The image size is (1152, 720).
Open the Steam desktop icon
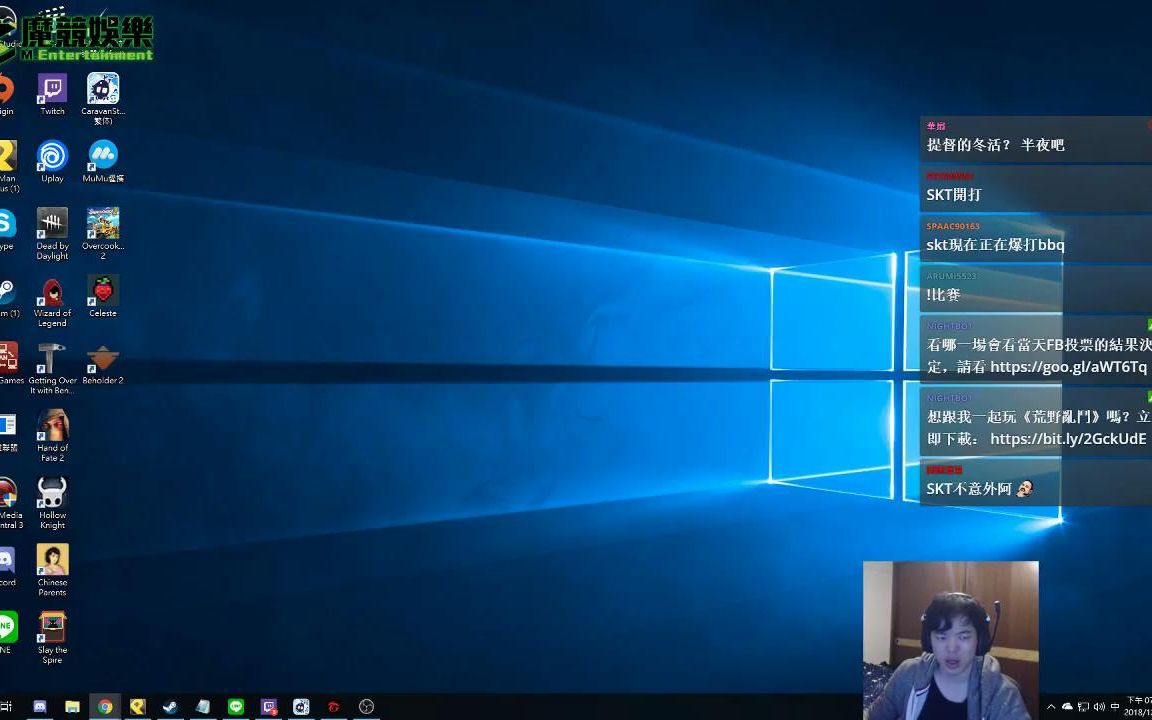coord(7,296)
